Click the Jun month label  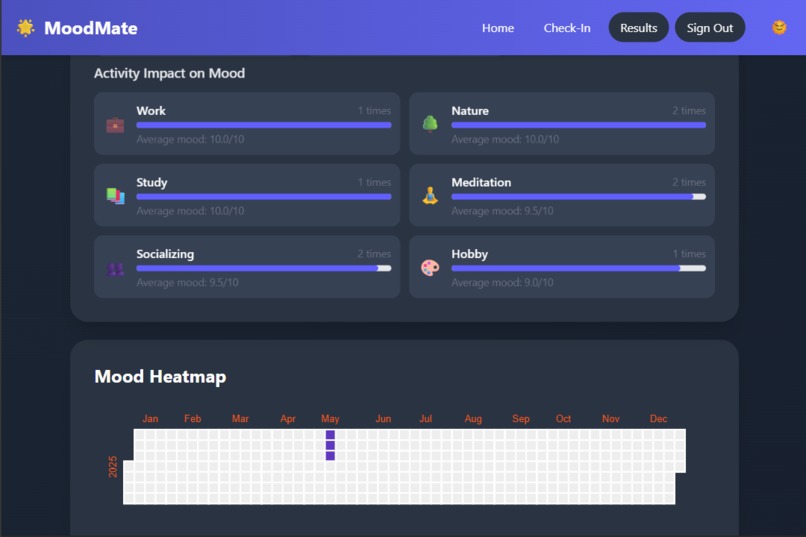(x=383, y=418)
